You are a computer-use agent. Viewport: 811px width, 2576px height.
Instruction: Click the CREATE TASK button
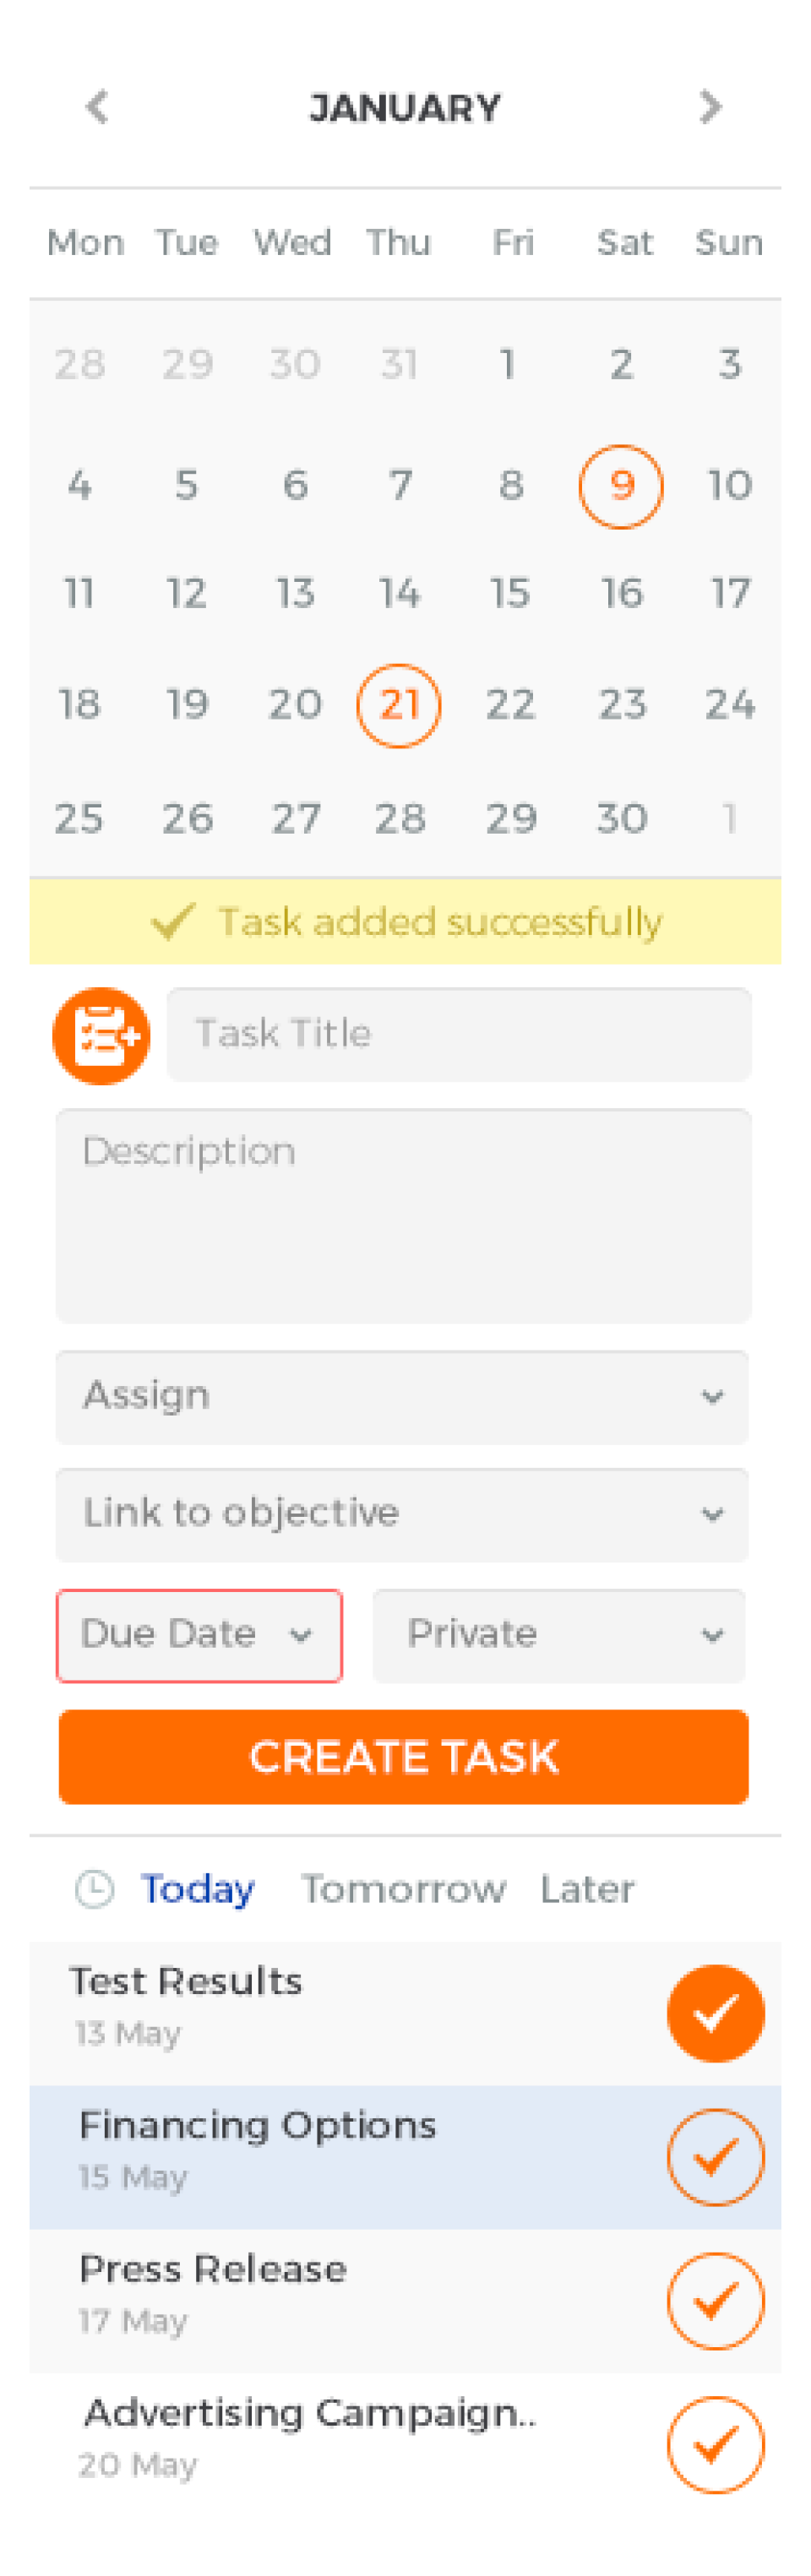point(403,1756)
